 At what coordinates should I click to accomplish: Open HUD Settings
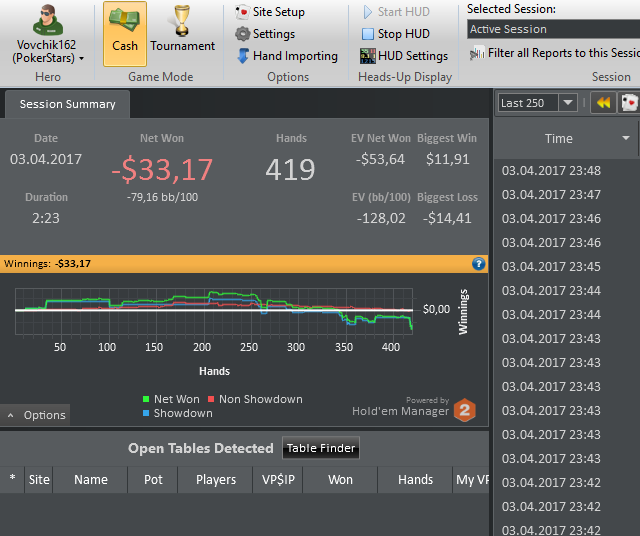coord(404,56)
